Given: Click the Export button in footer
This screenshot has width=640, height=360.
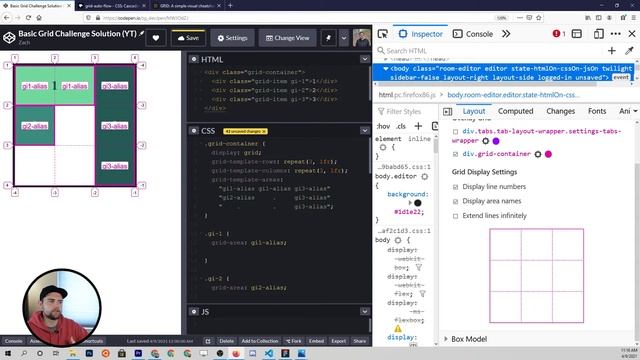Looking at the screenshot, I should (x=338, y=341).
